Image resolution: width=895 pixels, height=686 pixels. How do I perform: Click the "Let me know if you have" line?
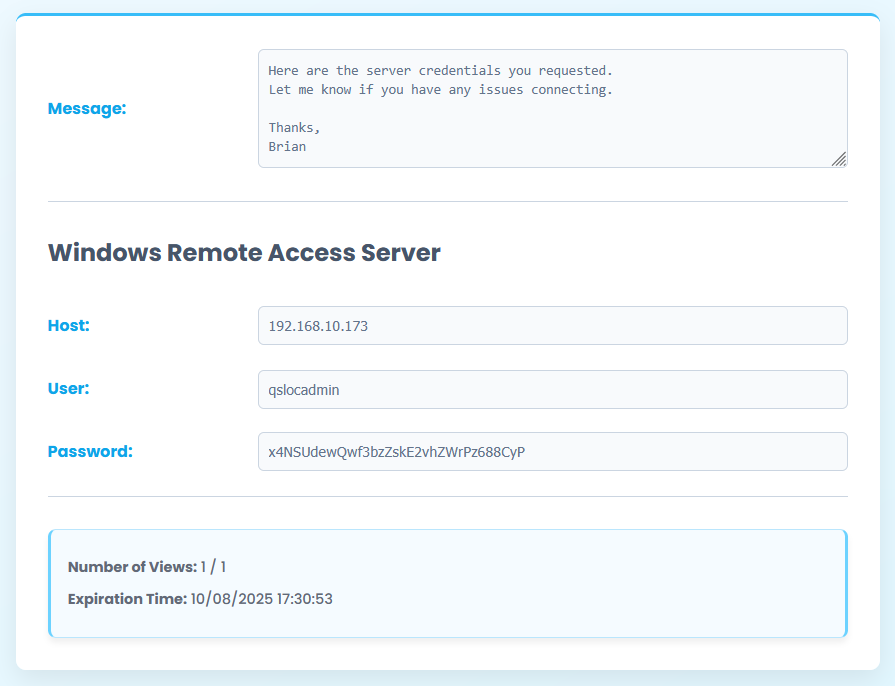click(x=440, y=90)
